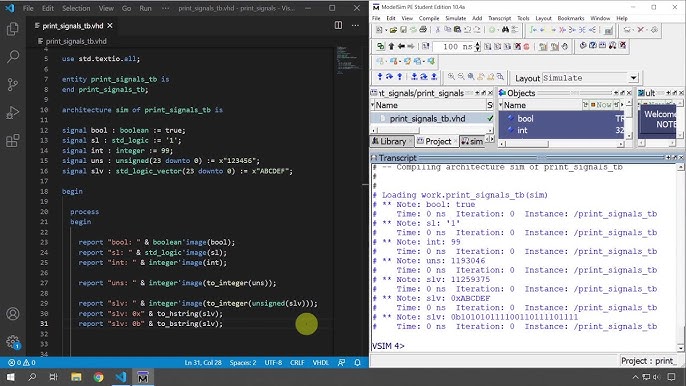This screenshot has width=686, height=386.
Task: Open the VHDL language mode selector
Action: pyautogui.click(x=320, y=362)
